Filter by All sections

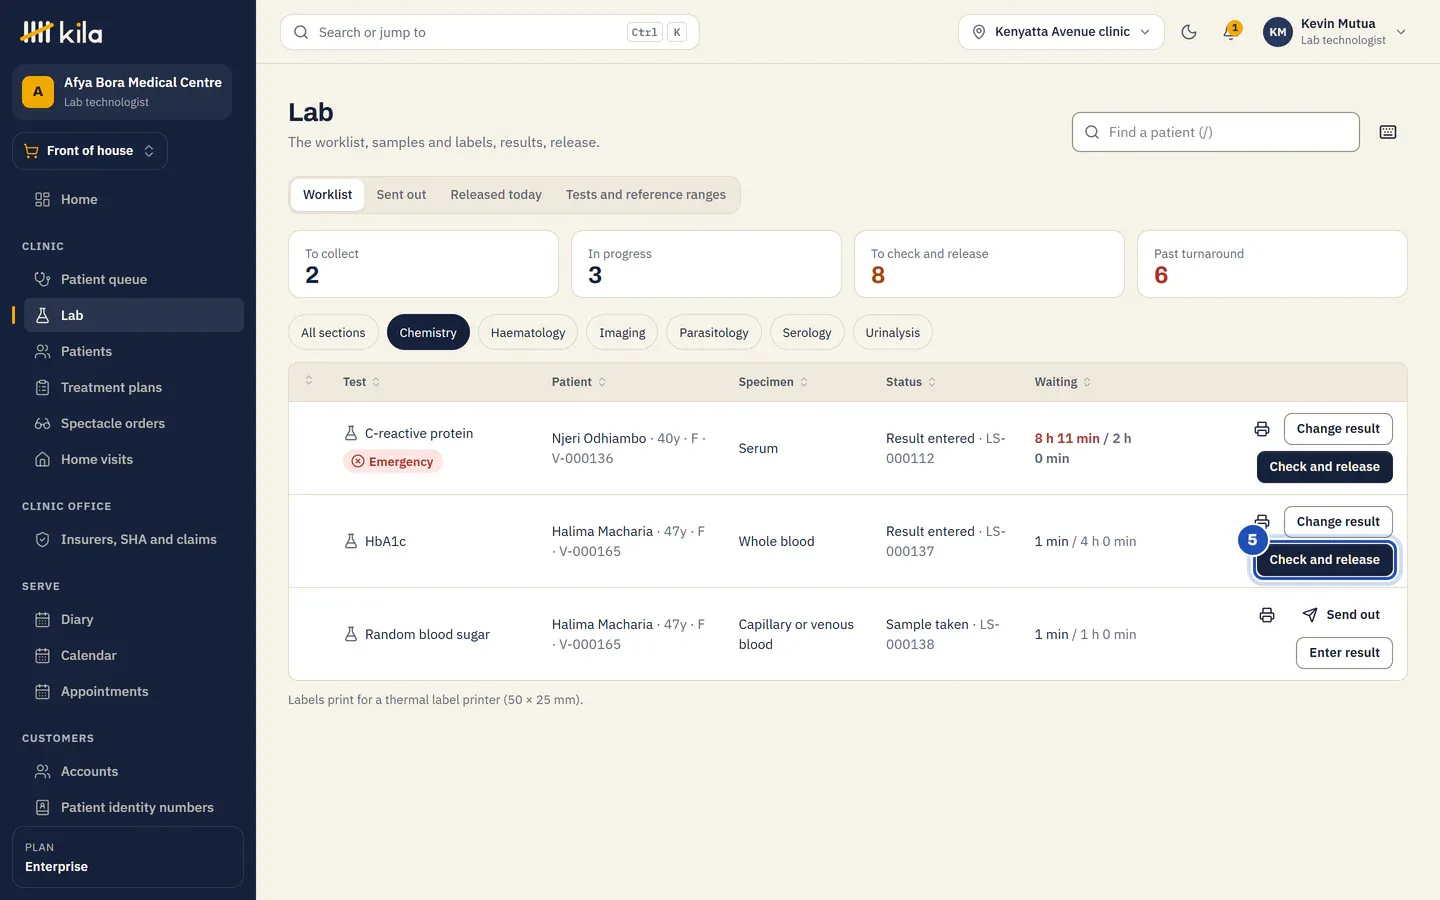click(x=333, y=333)
